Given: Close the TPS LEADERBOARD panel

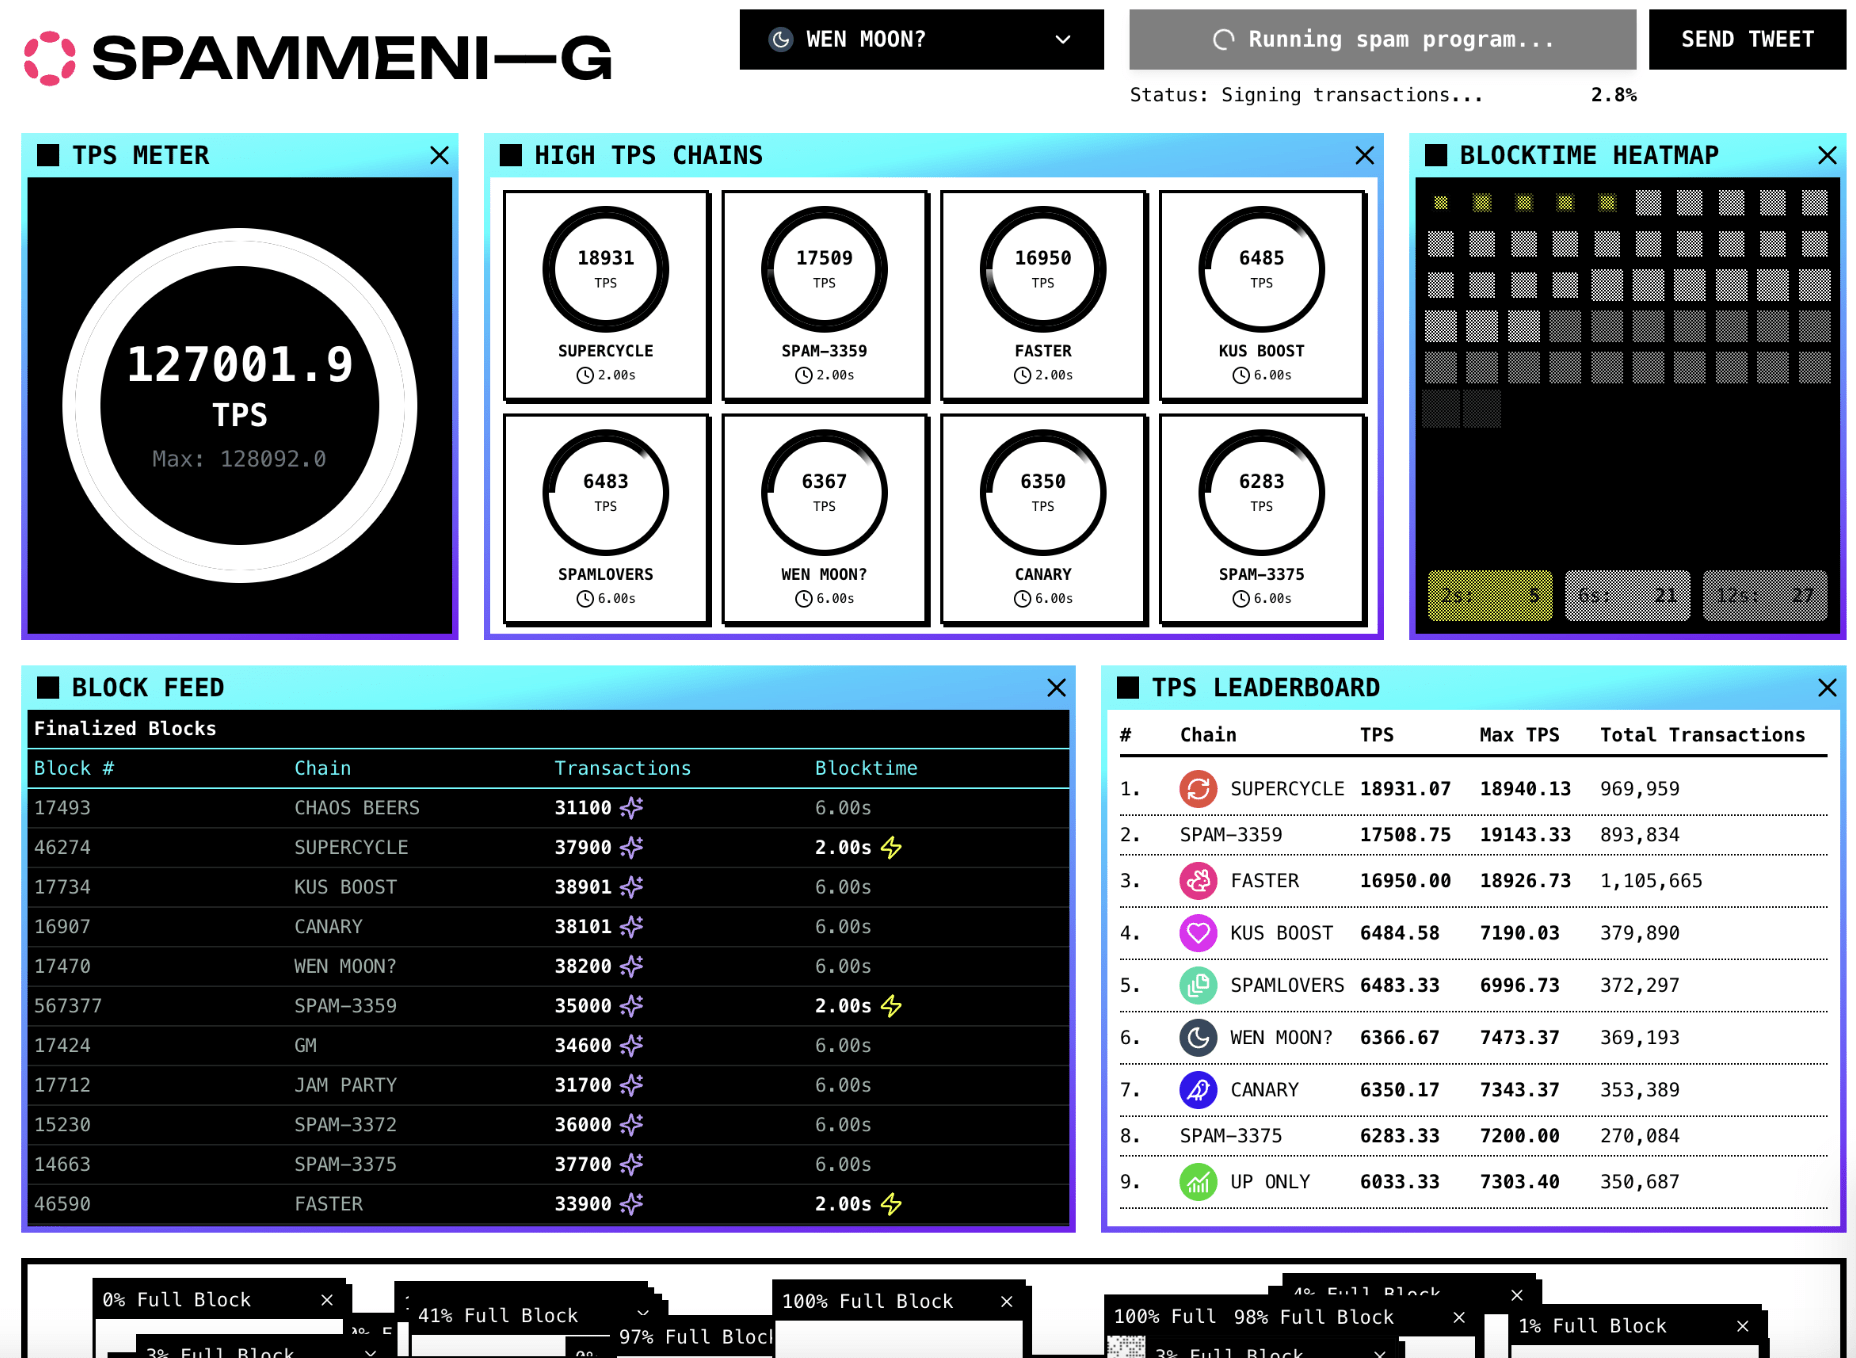Looking at the screenshot, I should tap(1827, 688).
